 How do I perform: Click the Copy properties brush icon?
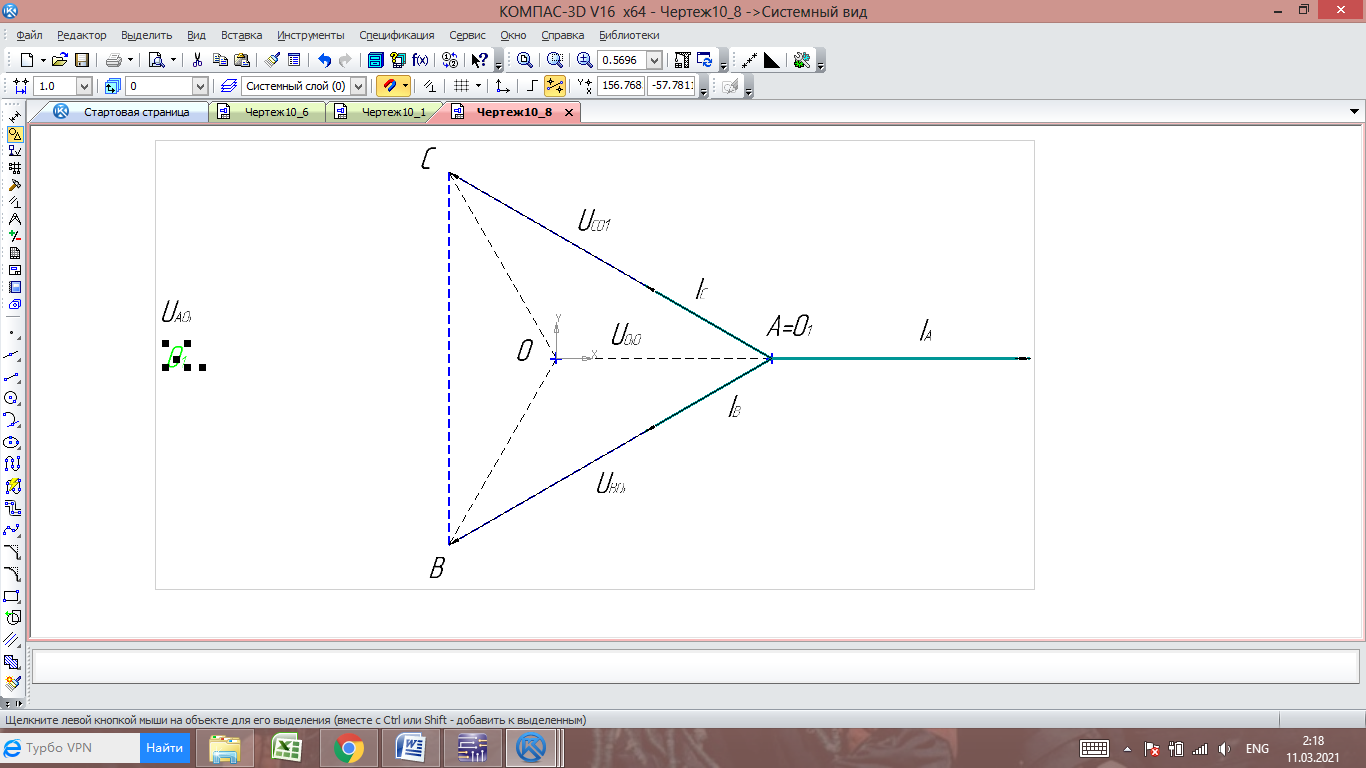pos(273,60)
